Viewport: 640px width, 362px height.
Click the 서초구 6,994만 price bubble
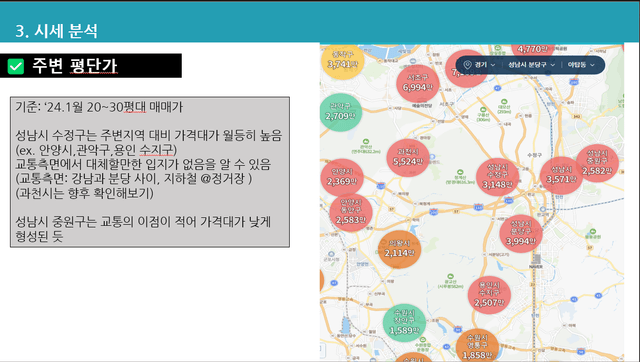coord(418,83)
